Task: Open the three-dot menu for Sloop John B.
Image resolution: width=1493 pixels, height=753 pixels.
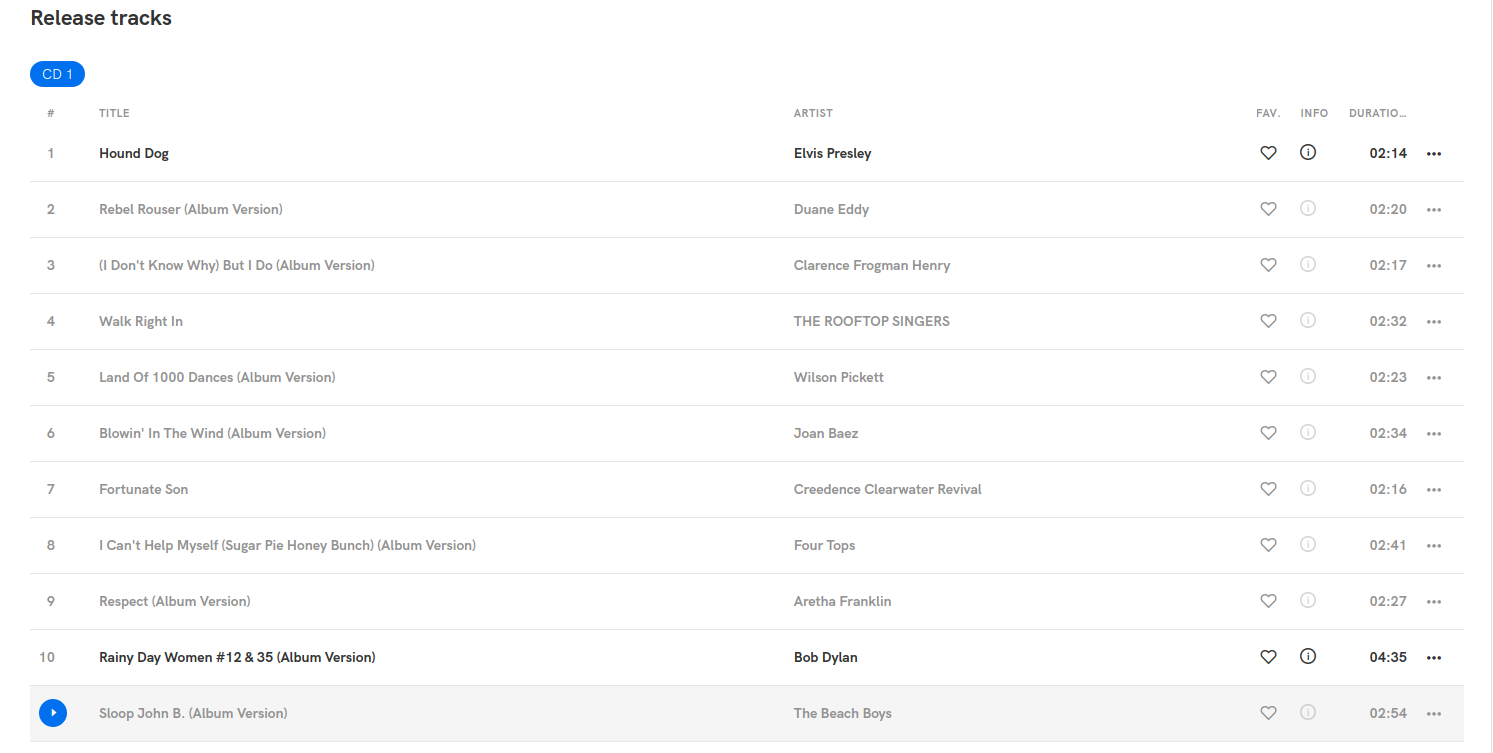Action: 1434,713
